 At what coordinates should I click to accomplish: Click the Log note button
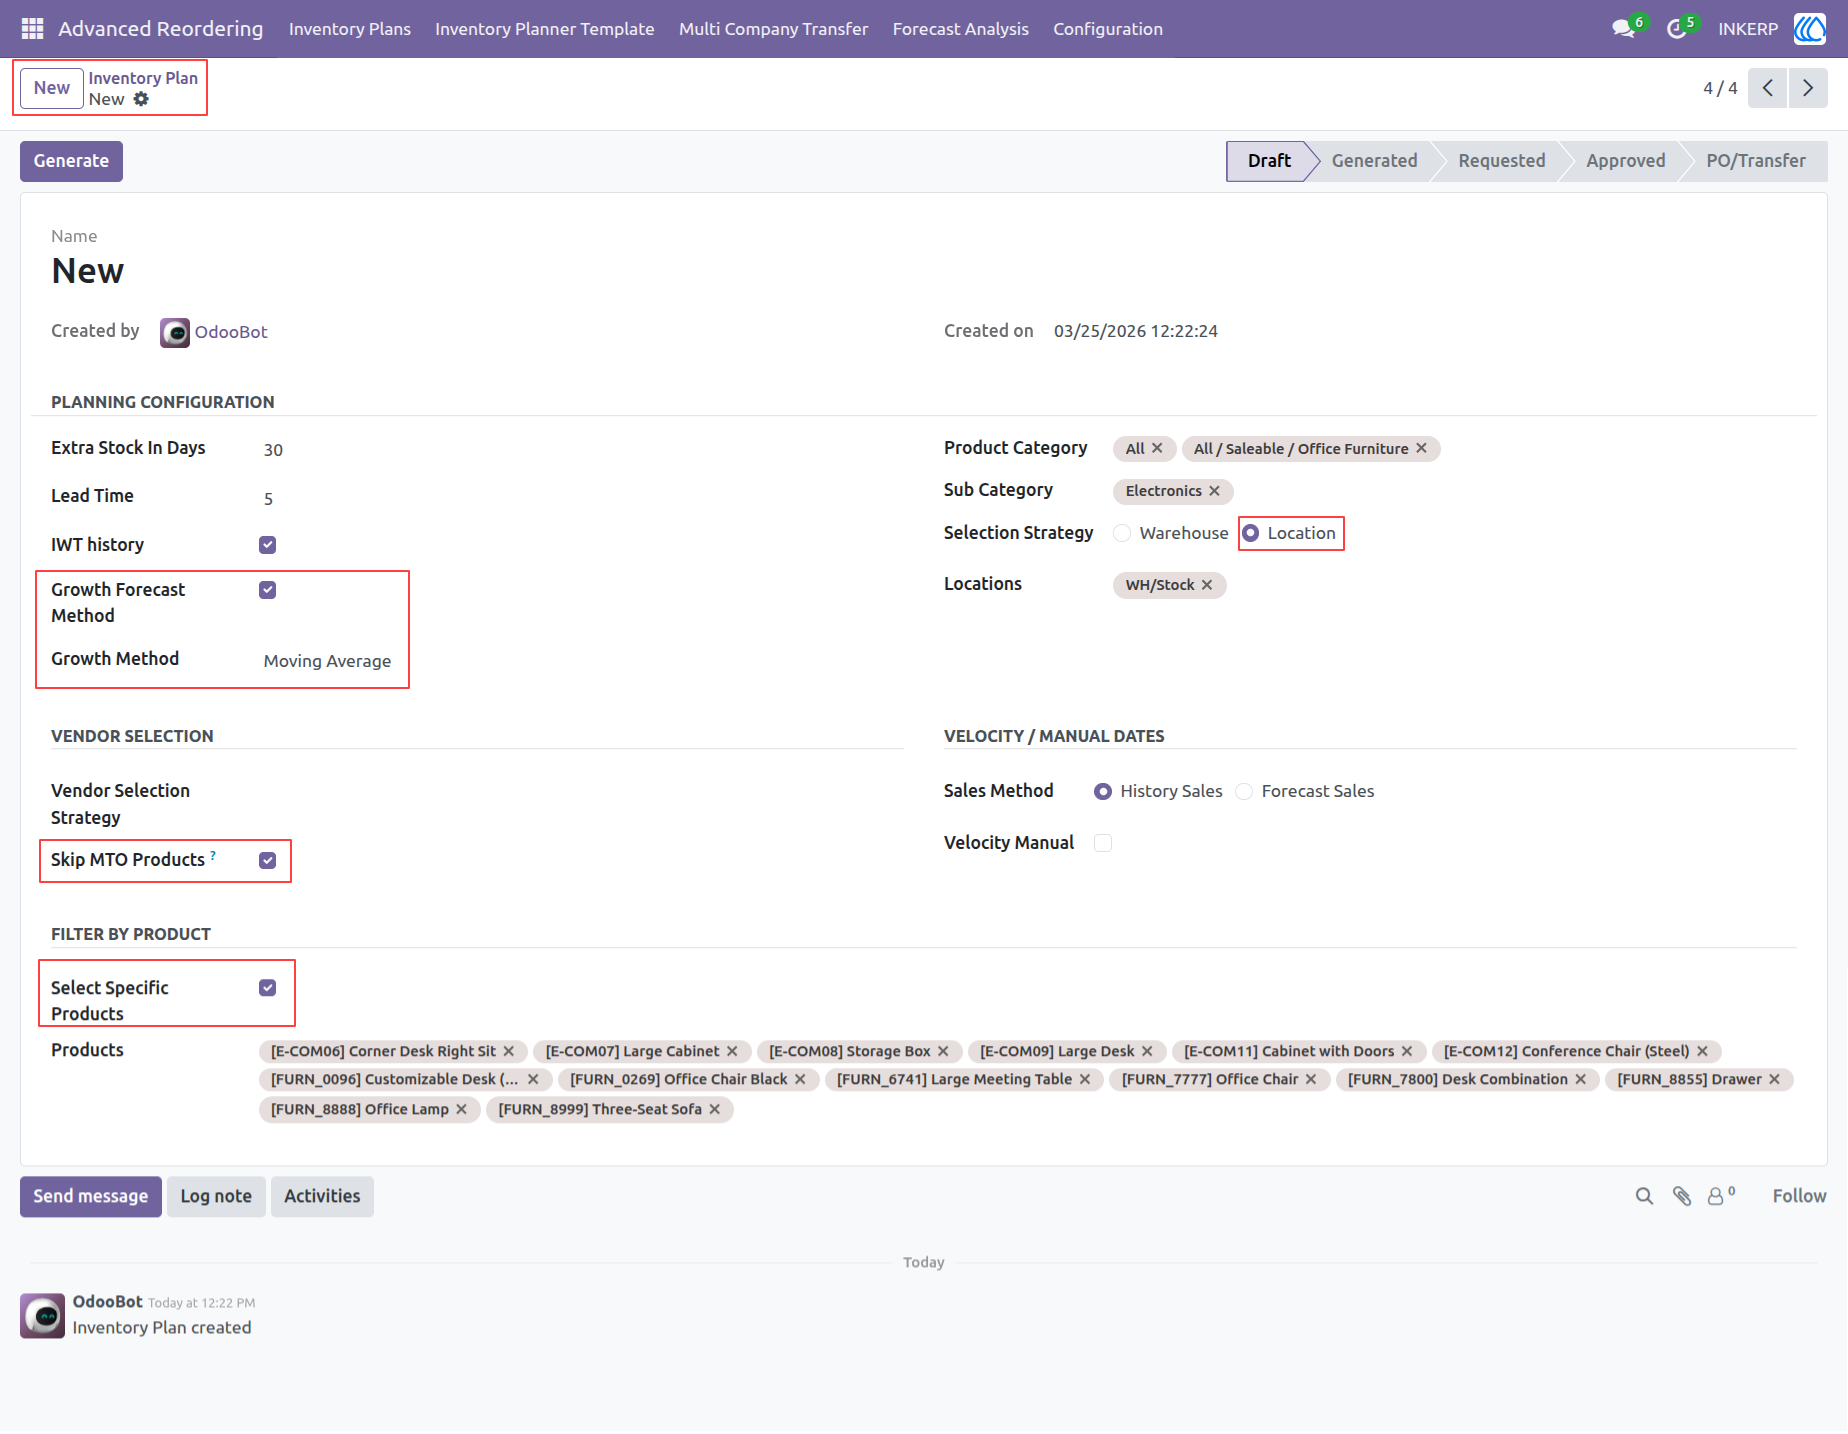(x=216, y=1196)
